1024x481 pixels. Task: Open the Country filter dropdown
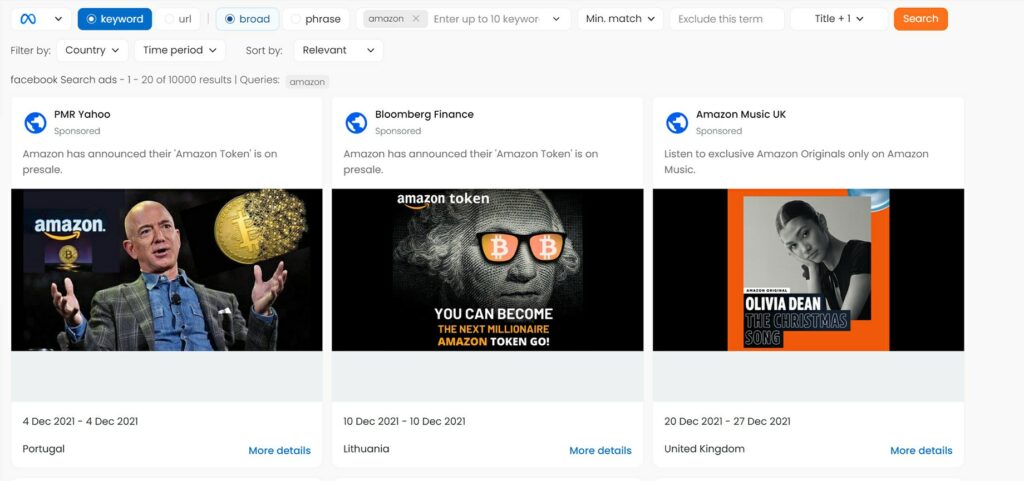click(92, 50)
